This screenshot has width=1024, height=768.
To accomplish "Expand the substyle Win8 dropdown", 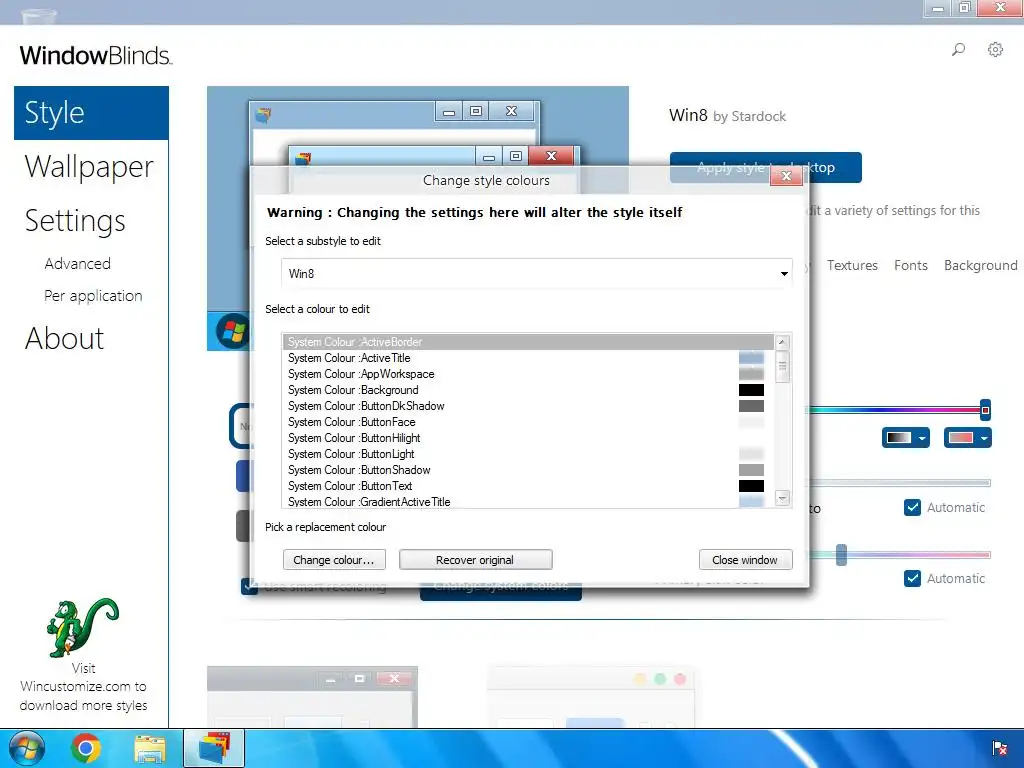I will 784,274.
